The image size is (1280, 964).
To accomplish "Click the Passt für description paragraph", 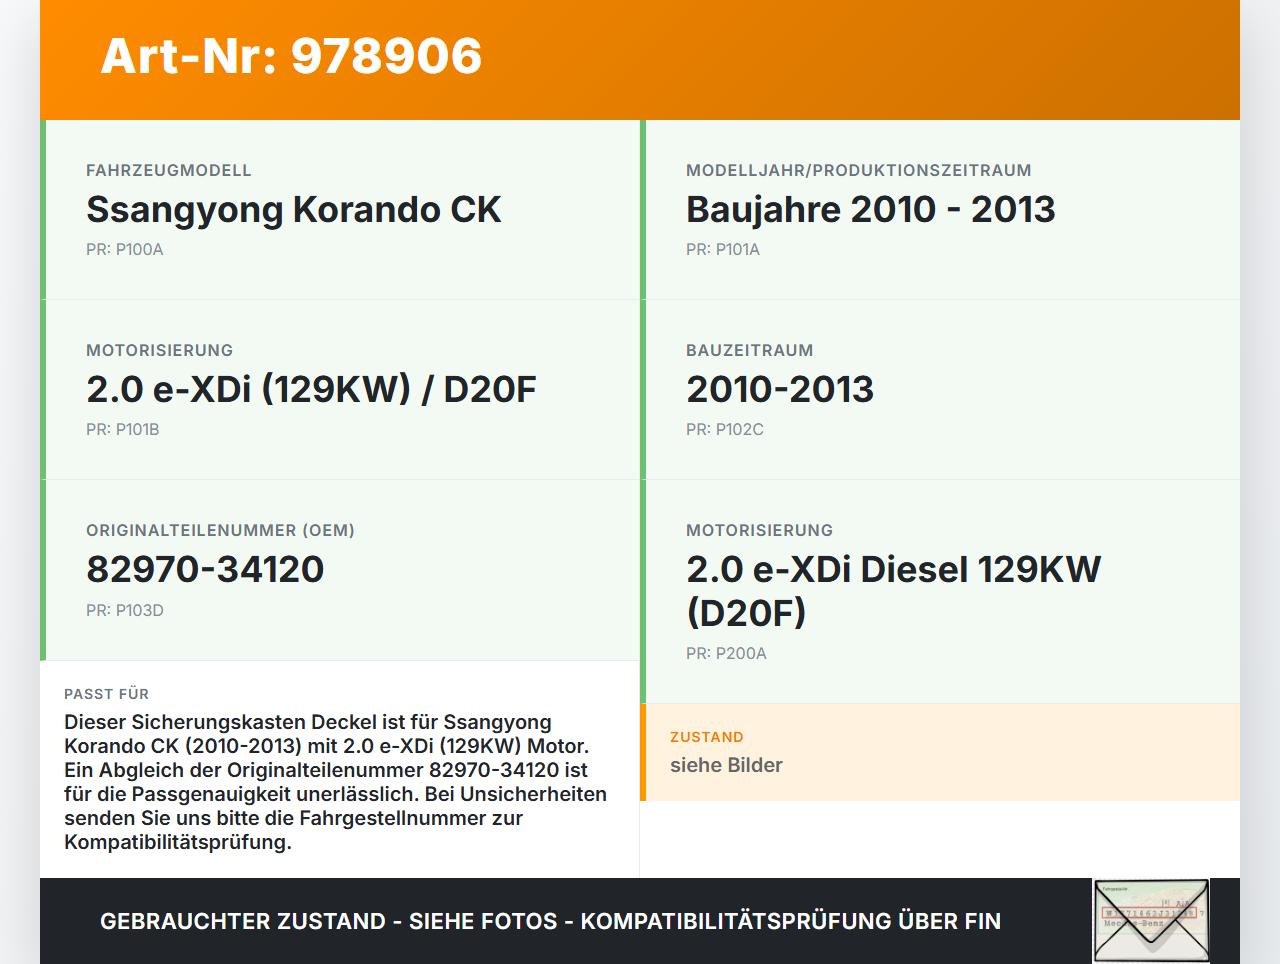I will tap(335, 782).
